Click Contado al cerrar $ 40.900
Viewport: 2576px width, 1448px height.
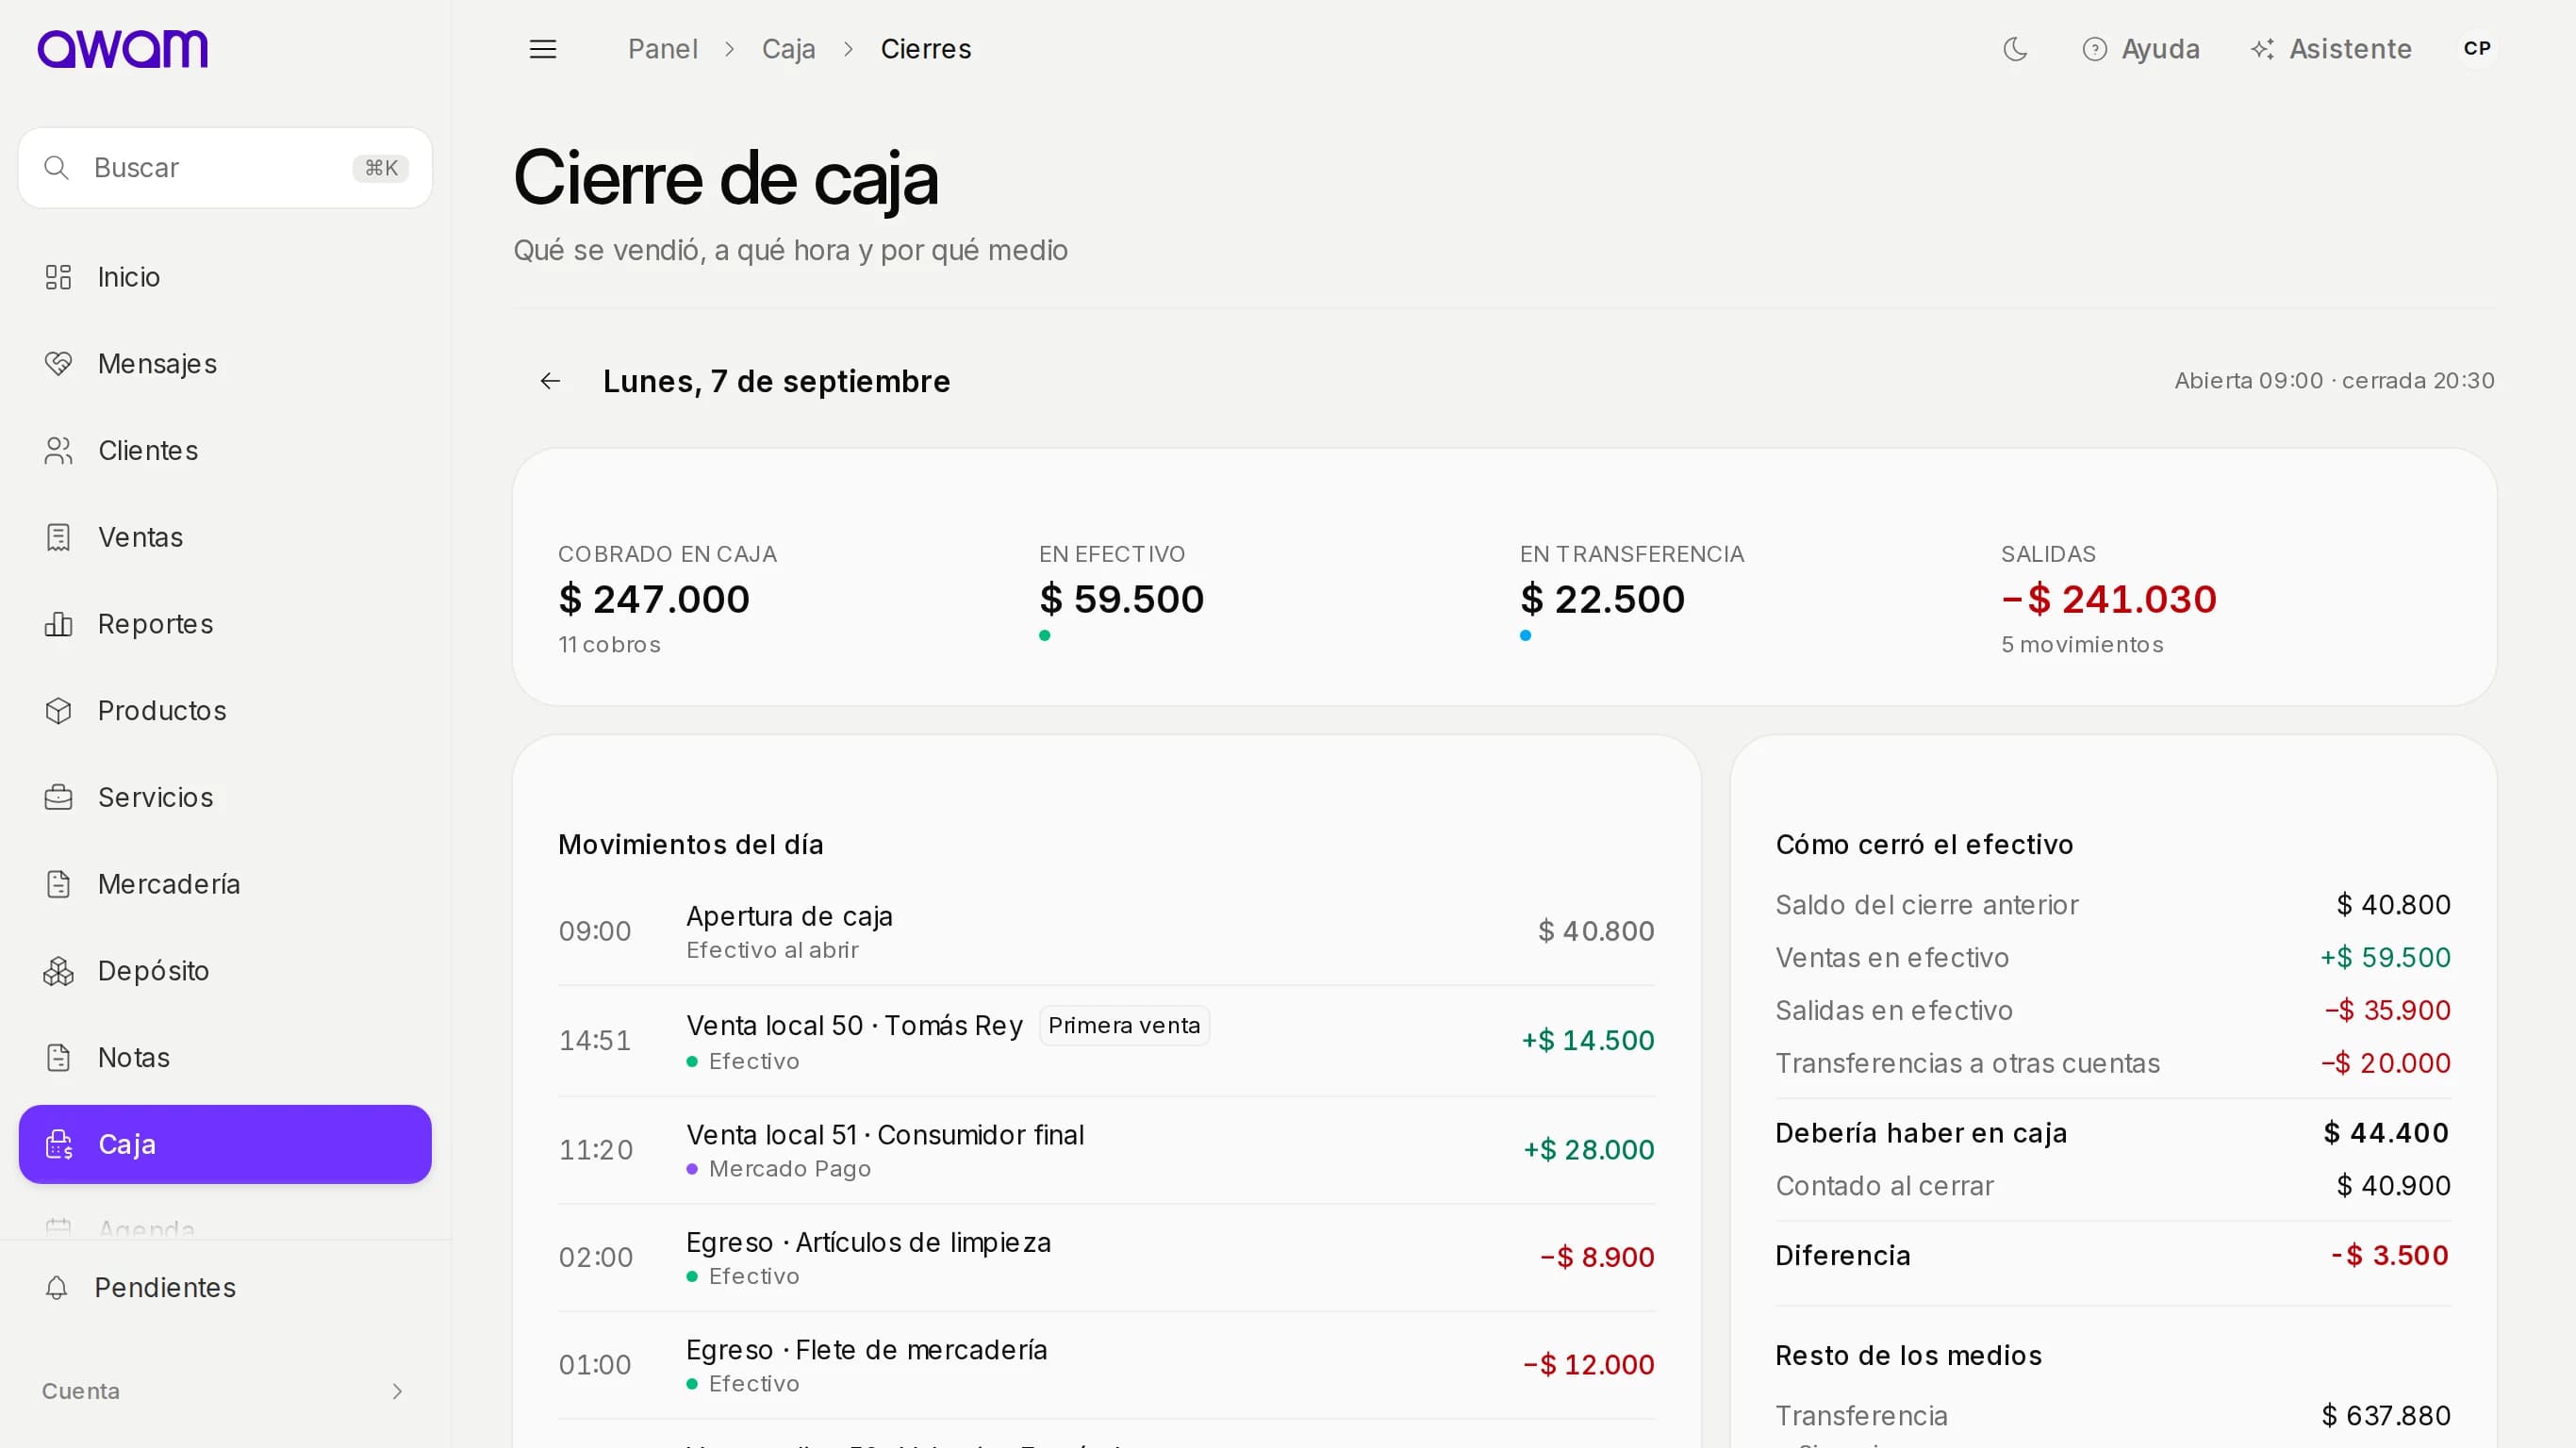2112,1186
